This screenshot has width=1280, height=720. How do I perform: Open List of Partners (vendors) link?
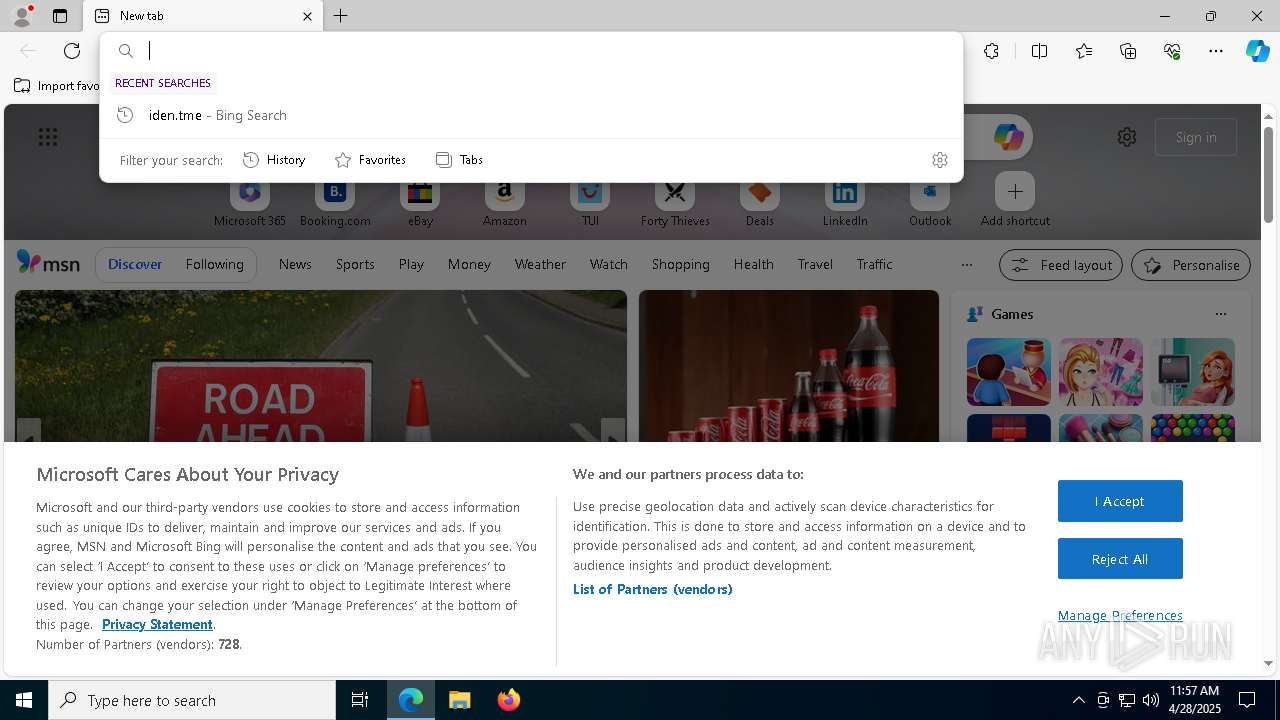[x=653, y=589]
